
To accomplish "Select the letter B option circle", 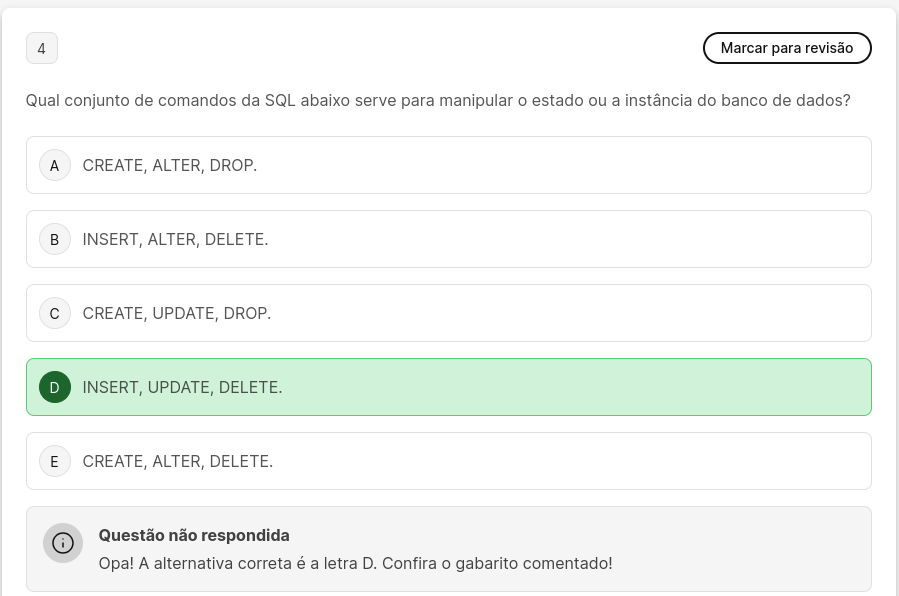I will [x=54, y=239].
